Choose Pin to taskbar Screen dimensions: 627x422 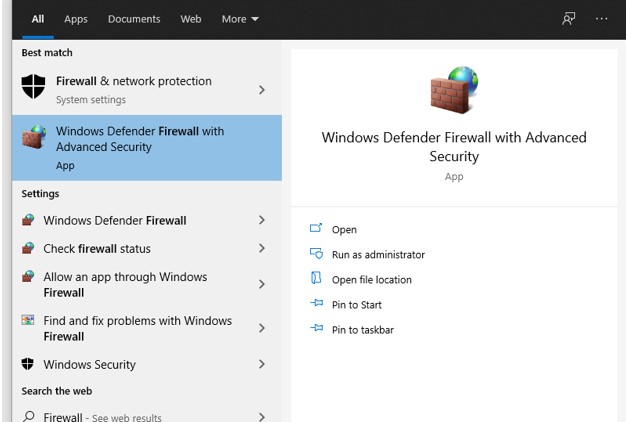pos(363,330)
